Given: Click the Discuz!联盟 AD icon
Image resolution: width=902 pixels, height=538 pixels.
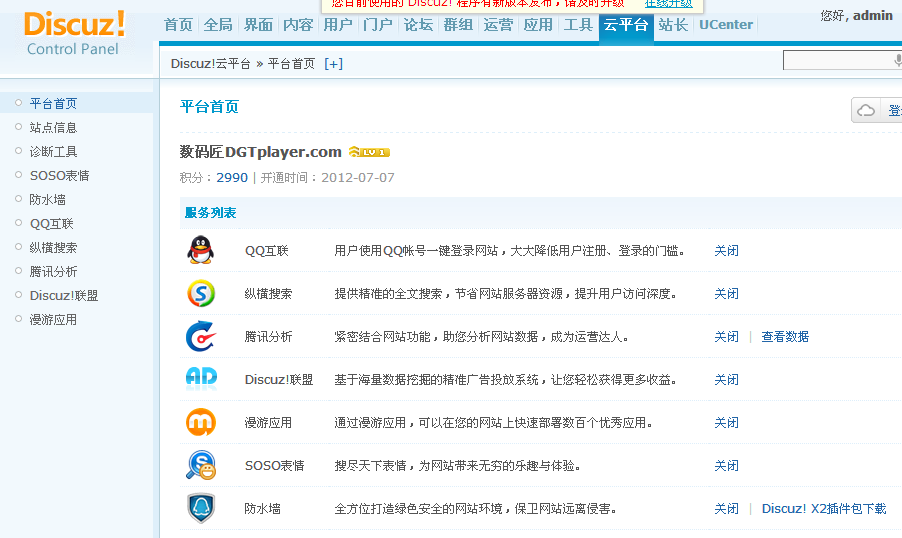Looking at the screenshot, I should (201, 379).
